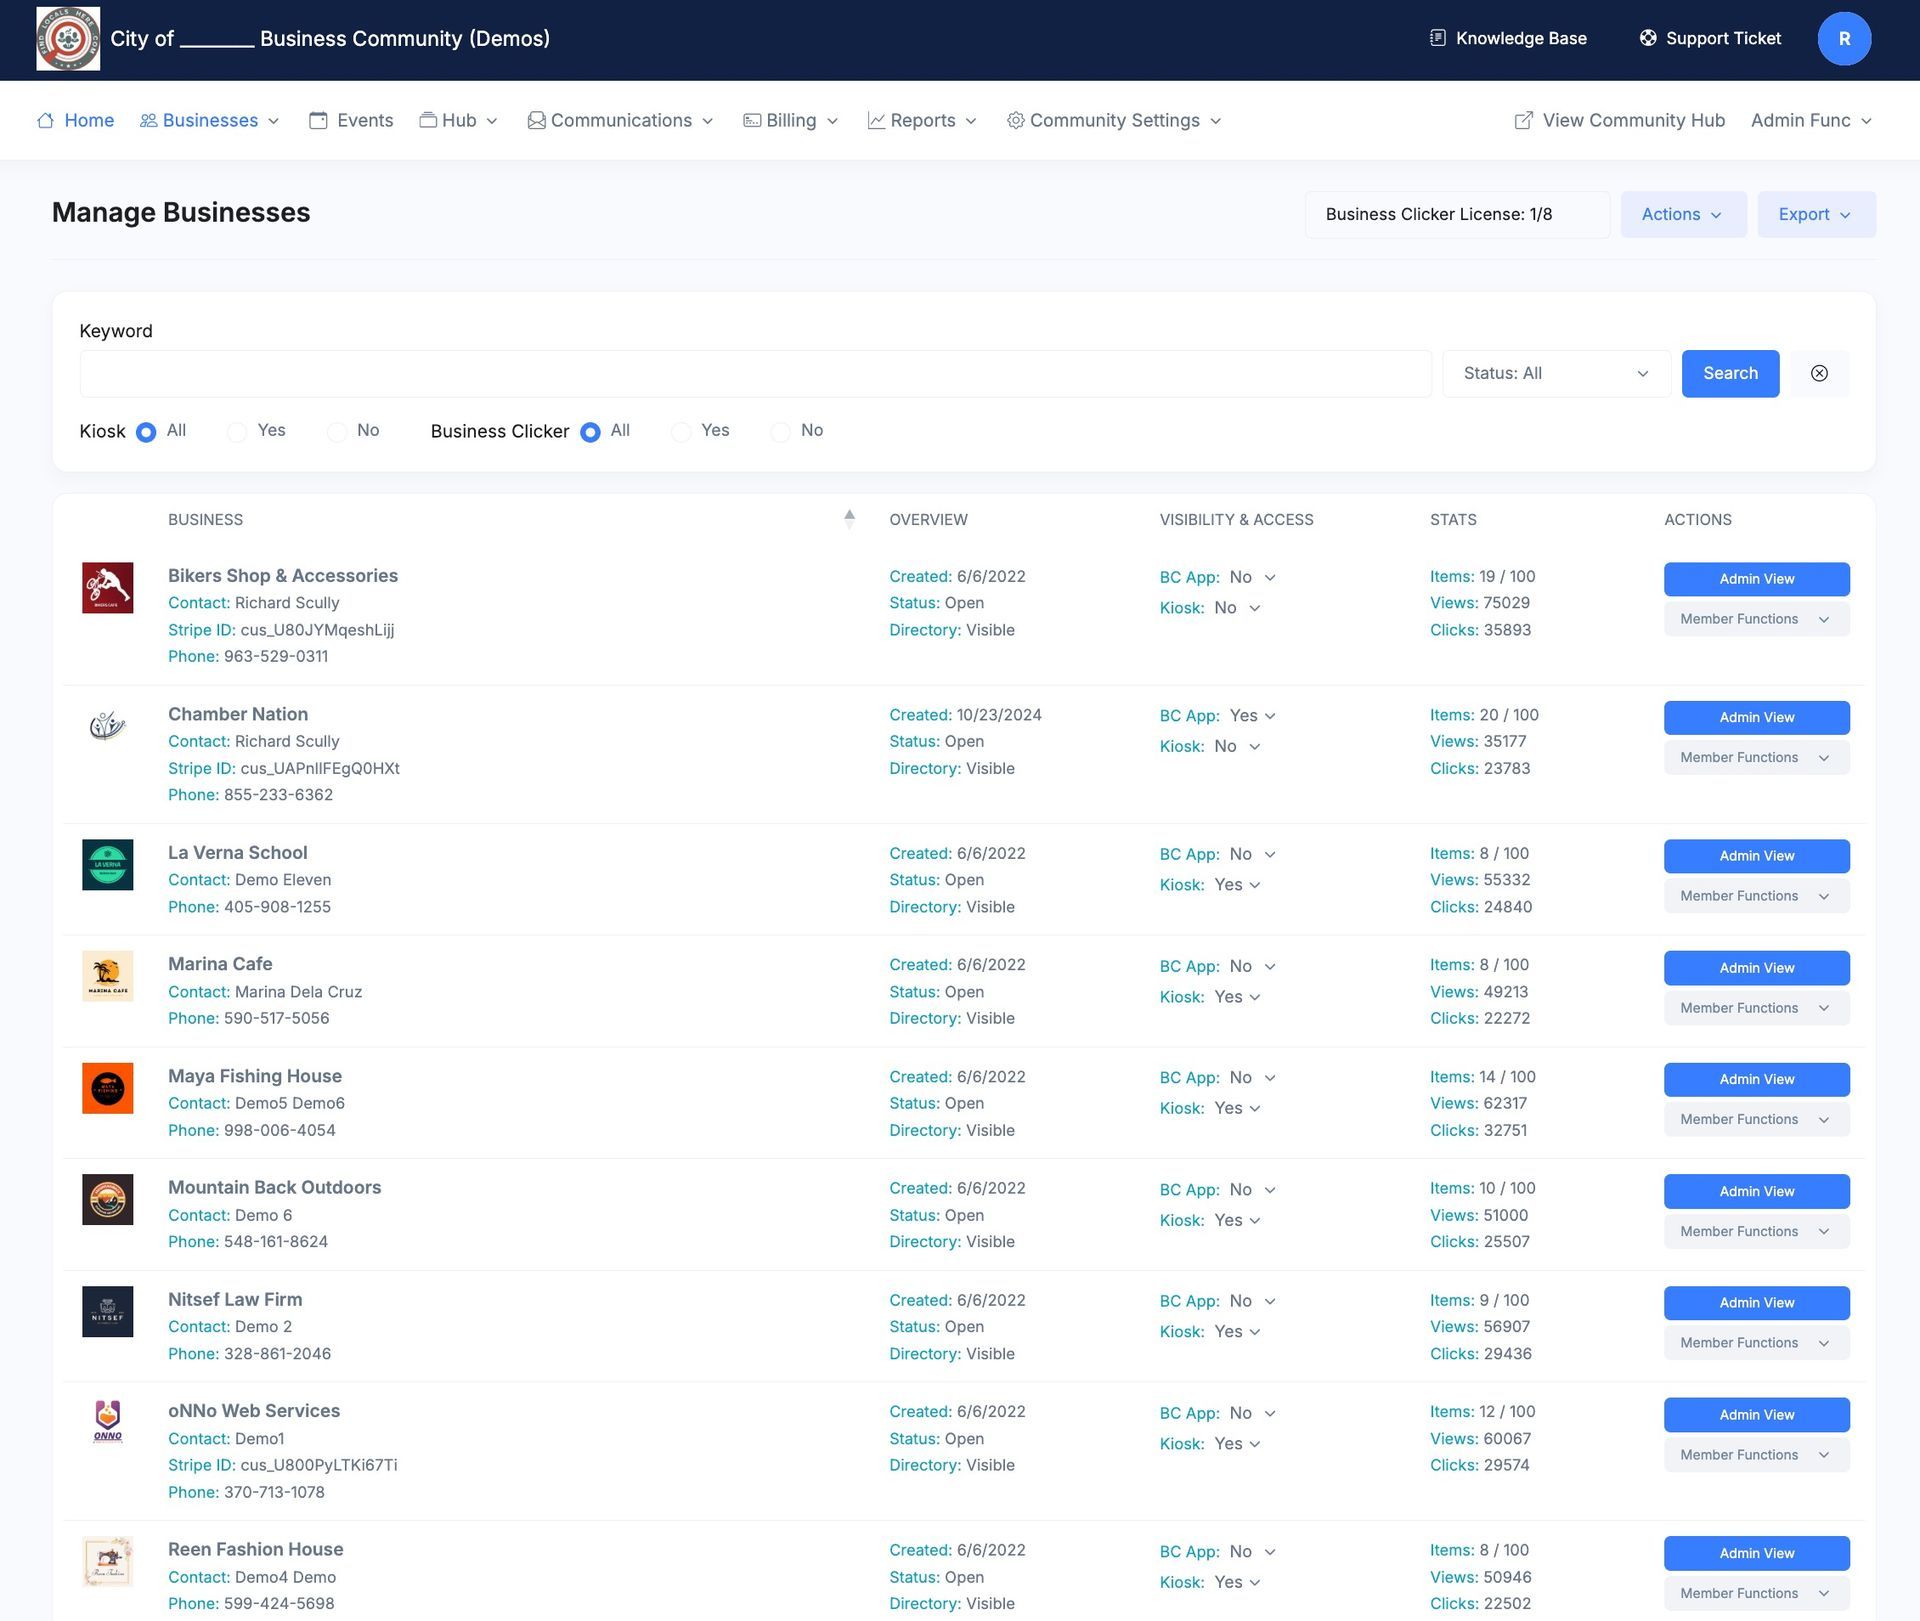Viewport: 1920px width, 1621px height.
Task: Open the Knowledge Base link
Action: [x=1508, y=39]
